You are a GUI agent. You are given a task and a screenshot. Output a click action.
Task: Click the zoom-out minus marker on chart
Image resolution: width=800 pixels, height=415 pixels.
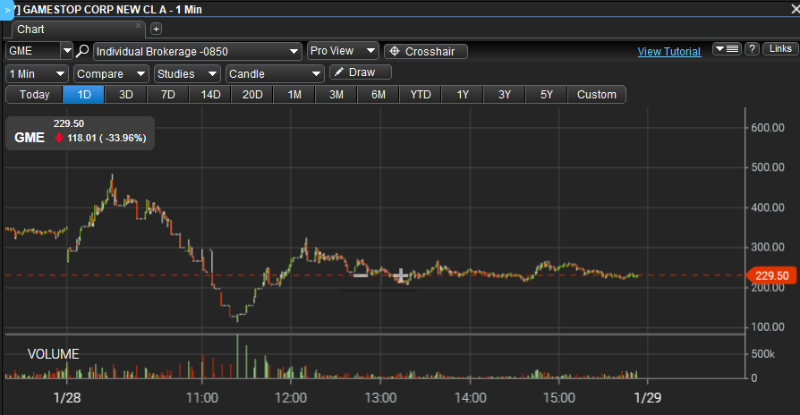[360, 273]
